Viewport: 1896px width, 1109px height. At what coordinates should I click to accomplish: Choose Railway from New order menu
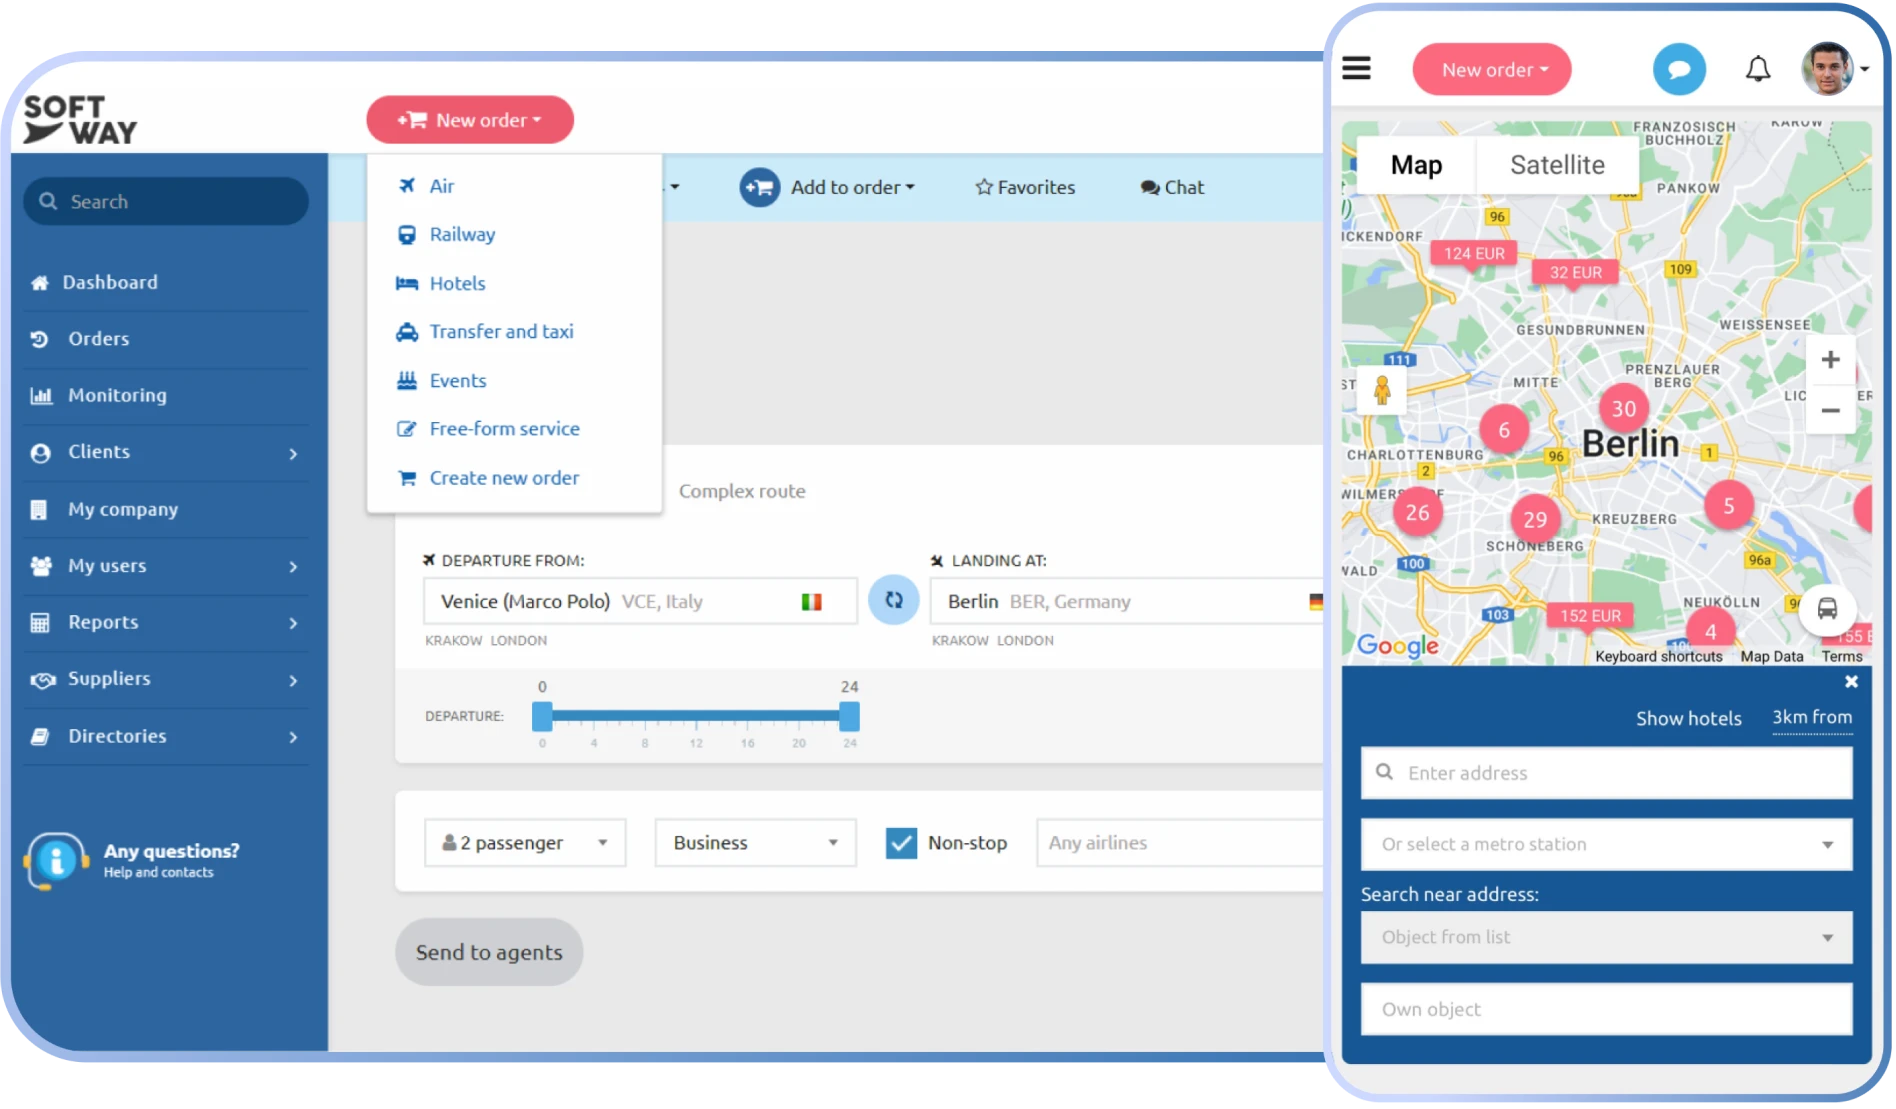coord(462,235)
